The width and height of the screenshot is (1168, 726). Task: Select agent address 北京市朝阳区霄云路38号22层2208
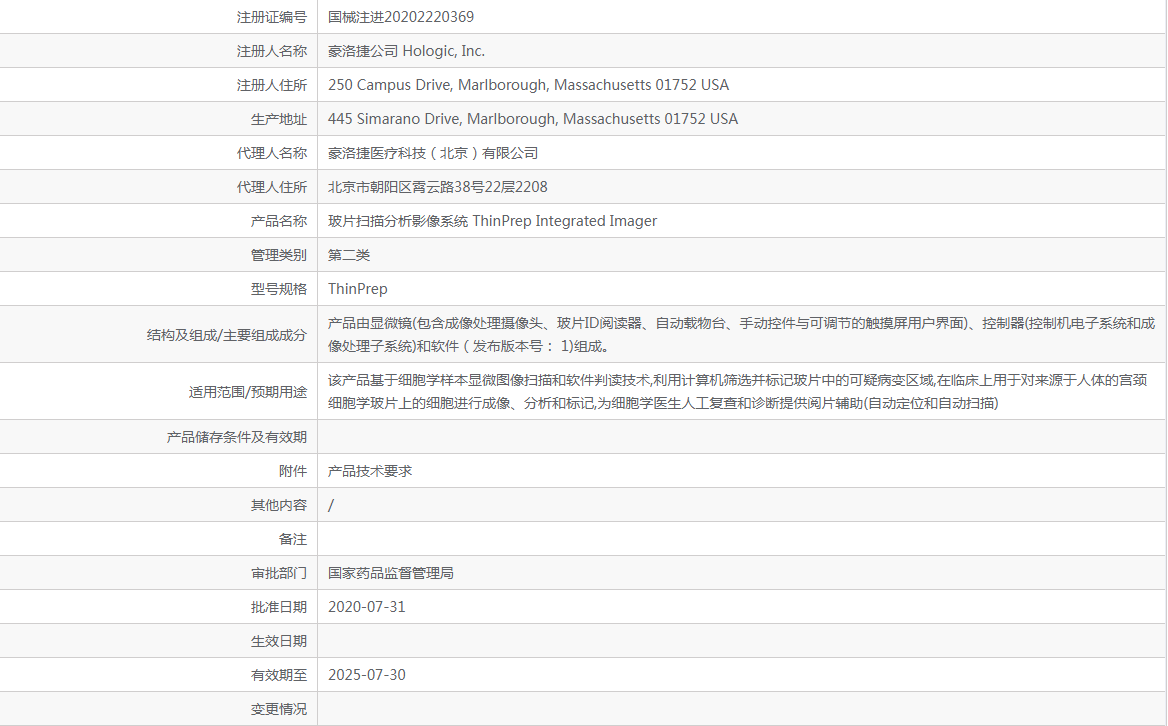437,187
